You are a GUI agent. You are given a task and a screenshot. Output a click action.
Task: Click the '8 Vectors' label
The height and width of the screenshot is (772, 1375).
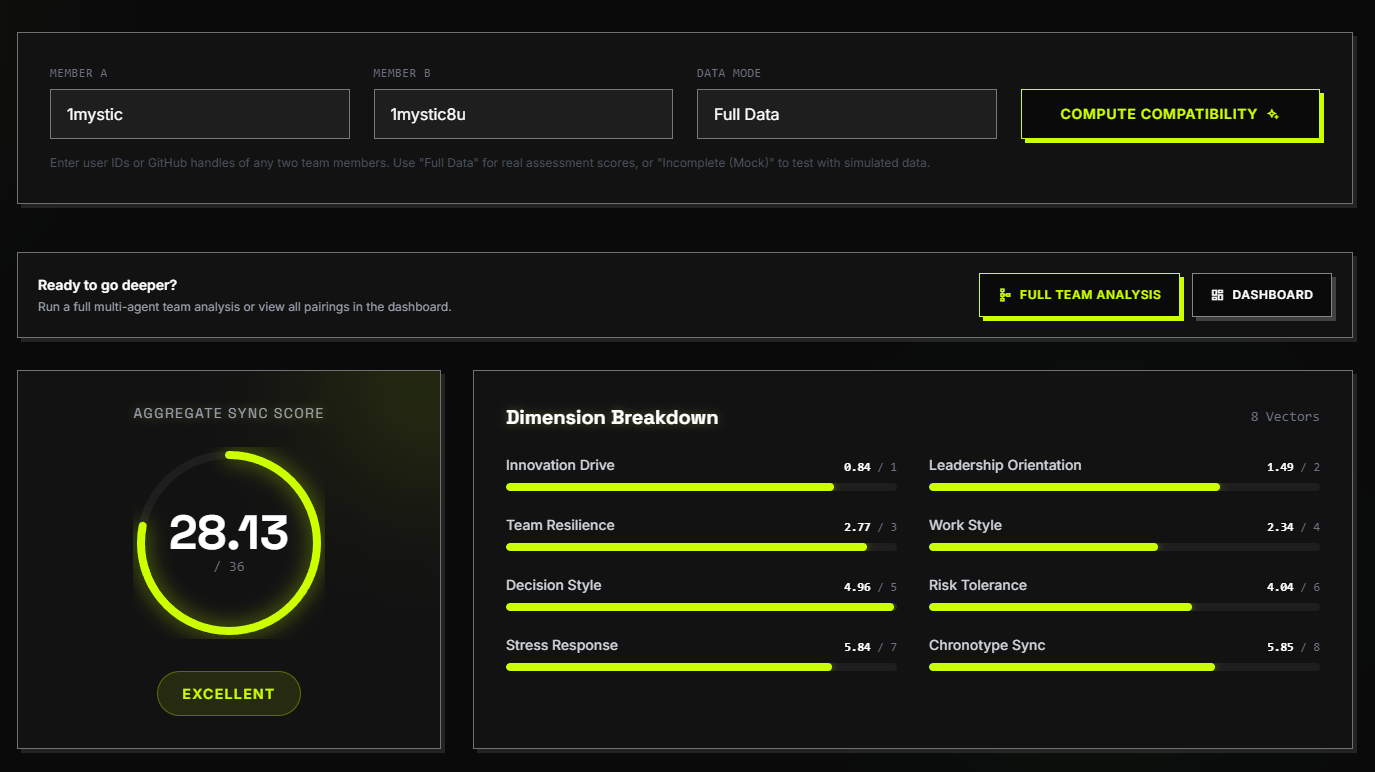point(1285,417)
